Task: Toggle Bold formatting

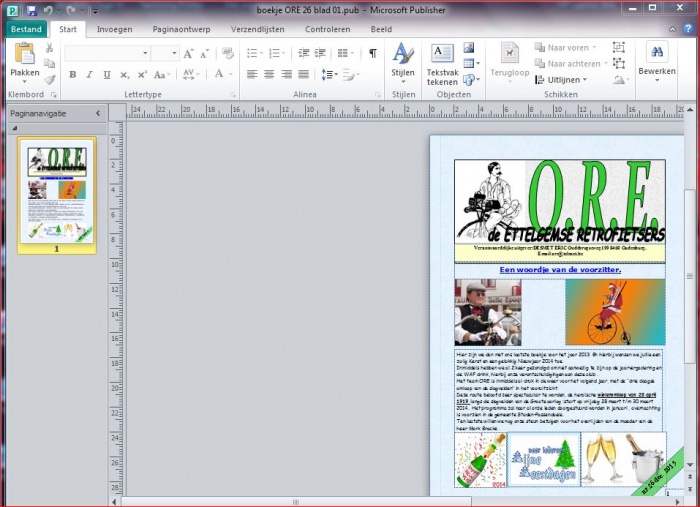Action: pyautogui.click(x=72, y=75)
